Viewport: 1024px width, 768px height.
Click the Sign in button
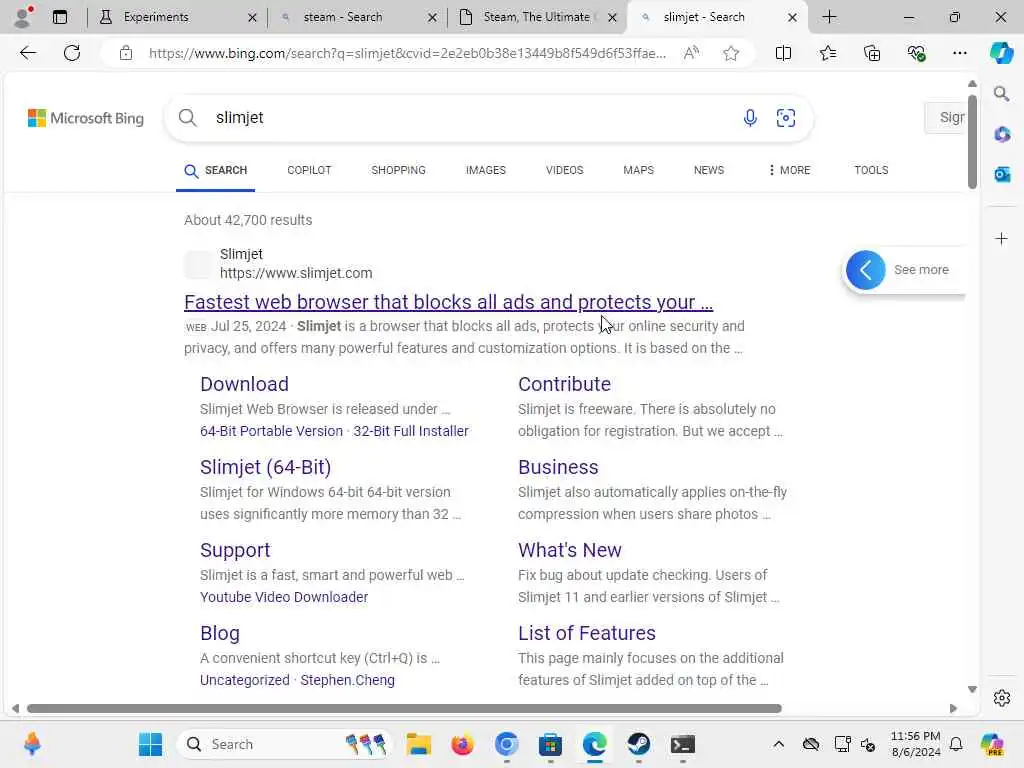pyautogui.click(x=945, y=118)
